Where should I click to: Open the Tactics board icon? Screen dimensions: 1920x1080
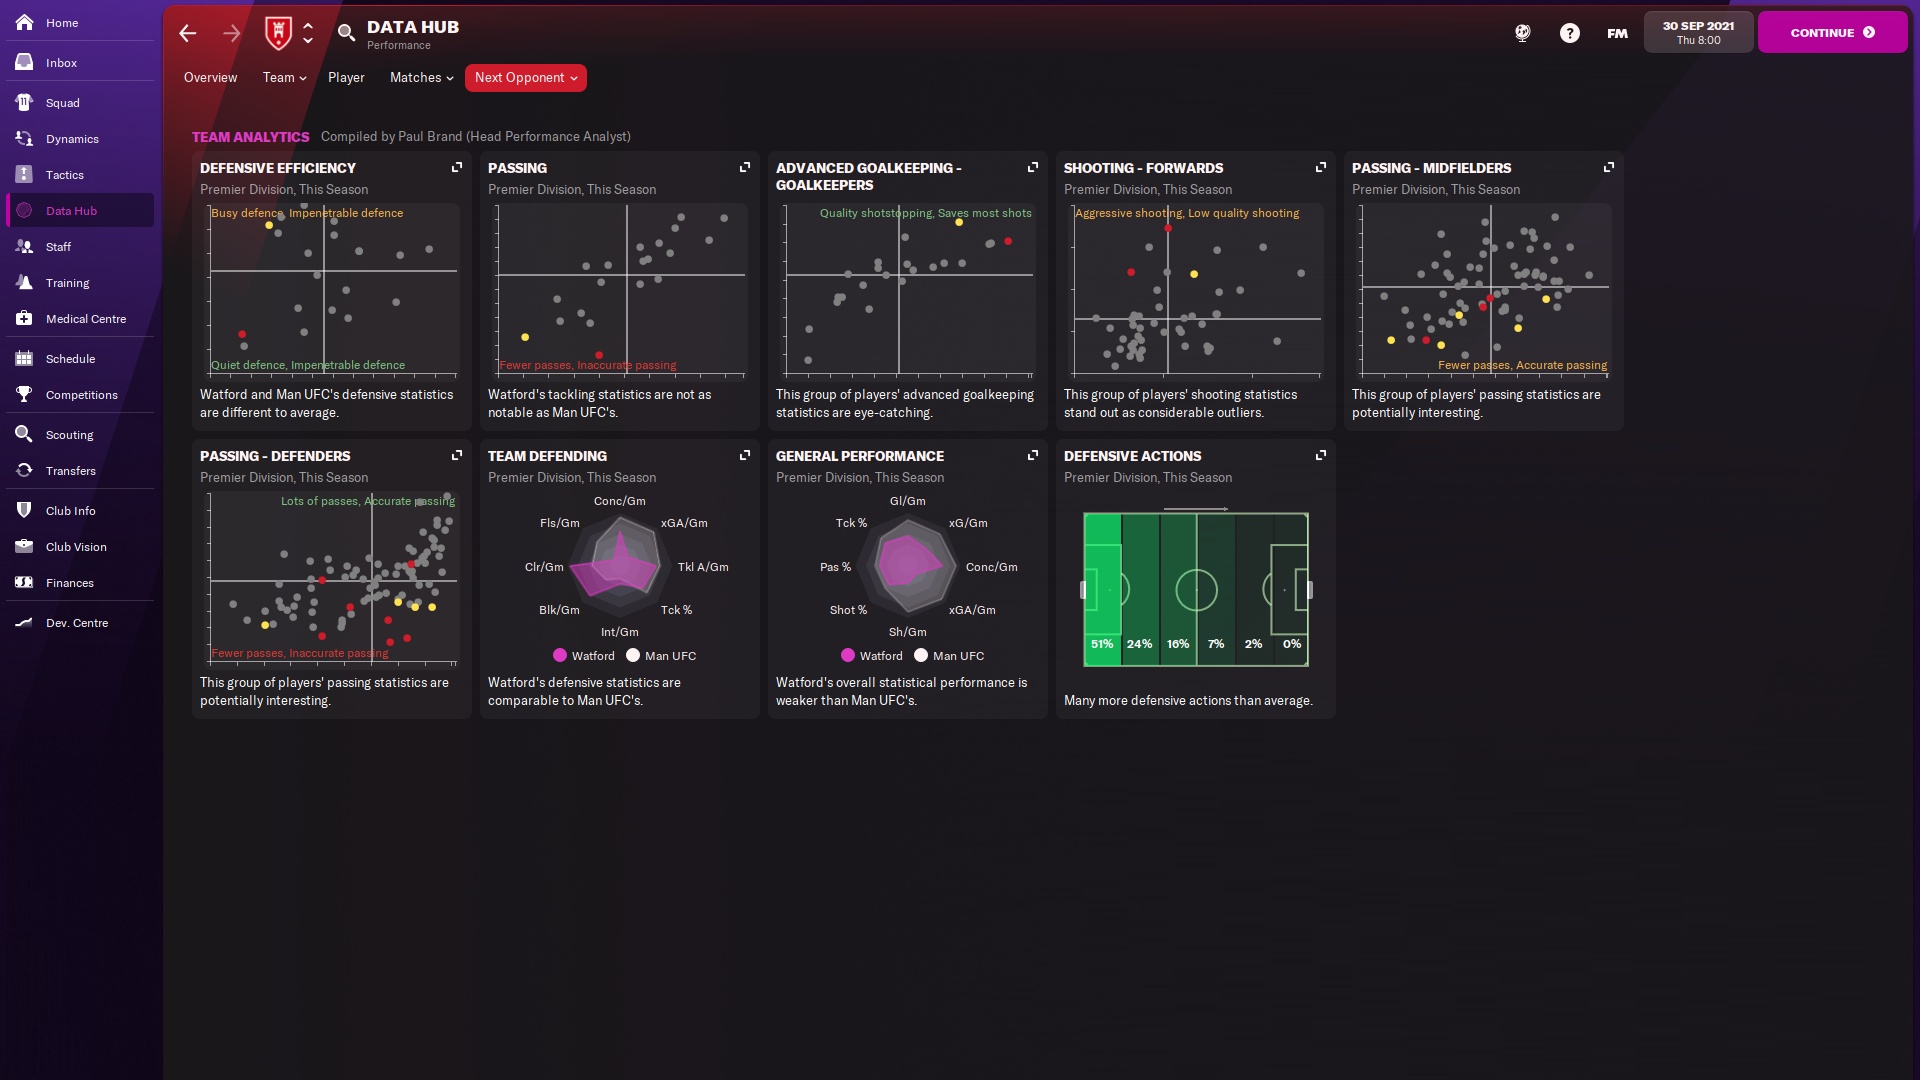pyautogui.click(x=24, y=174)
